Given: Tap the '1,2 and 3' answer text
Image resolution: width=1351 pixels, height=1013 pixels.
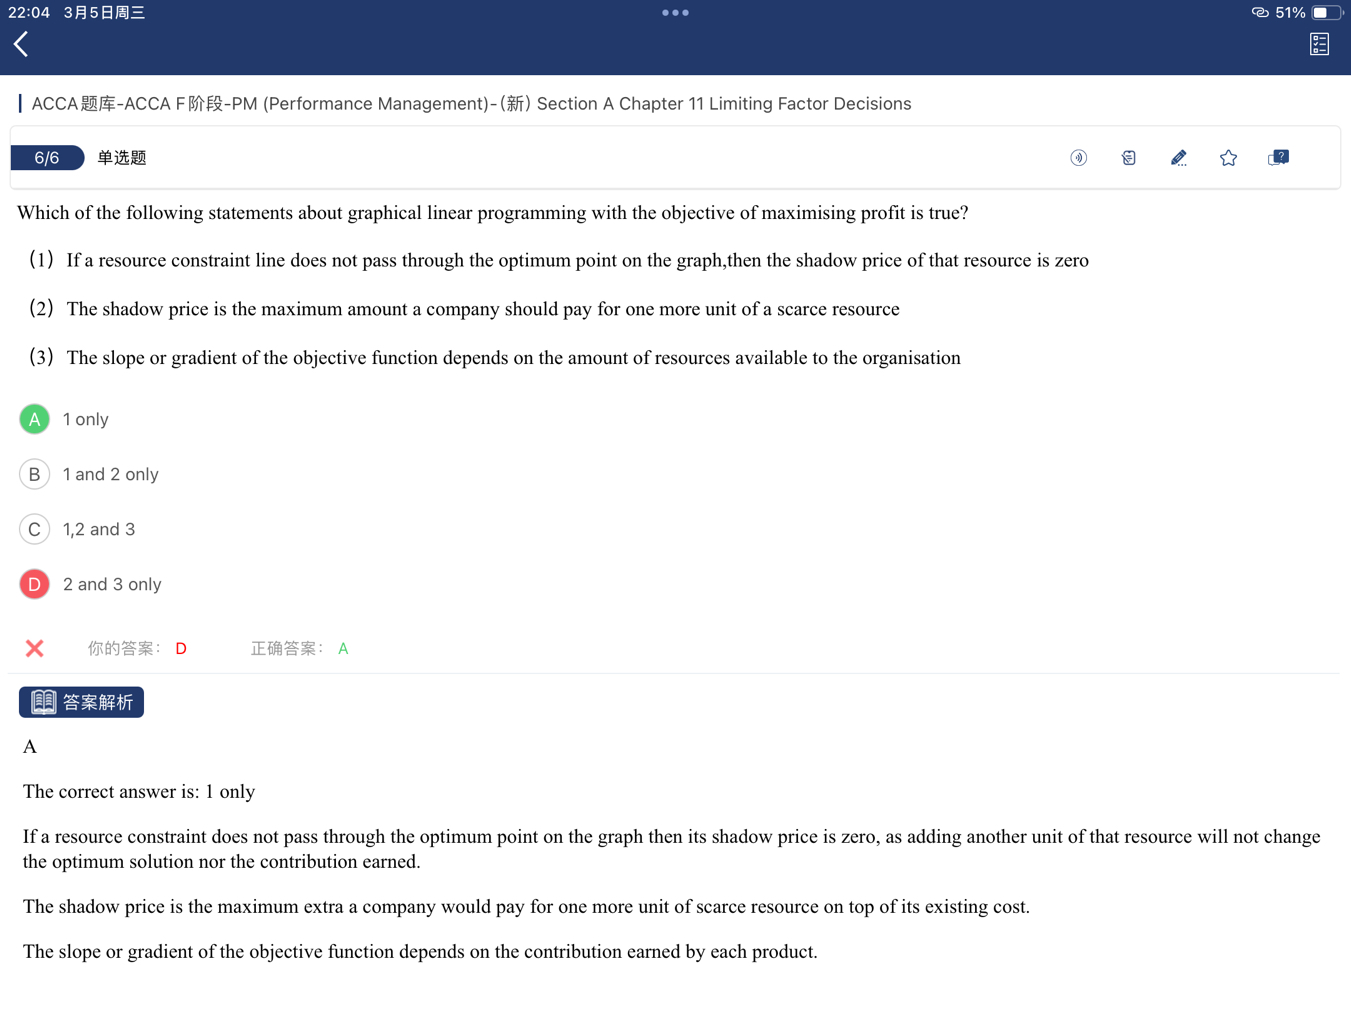Looking at the screenshot, I should [99, 529].
